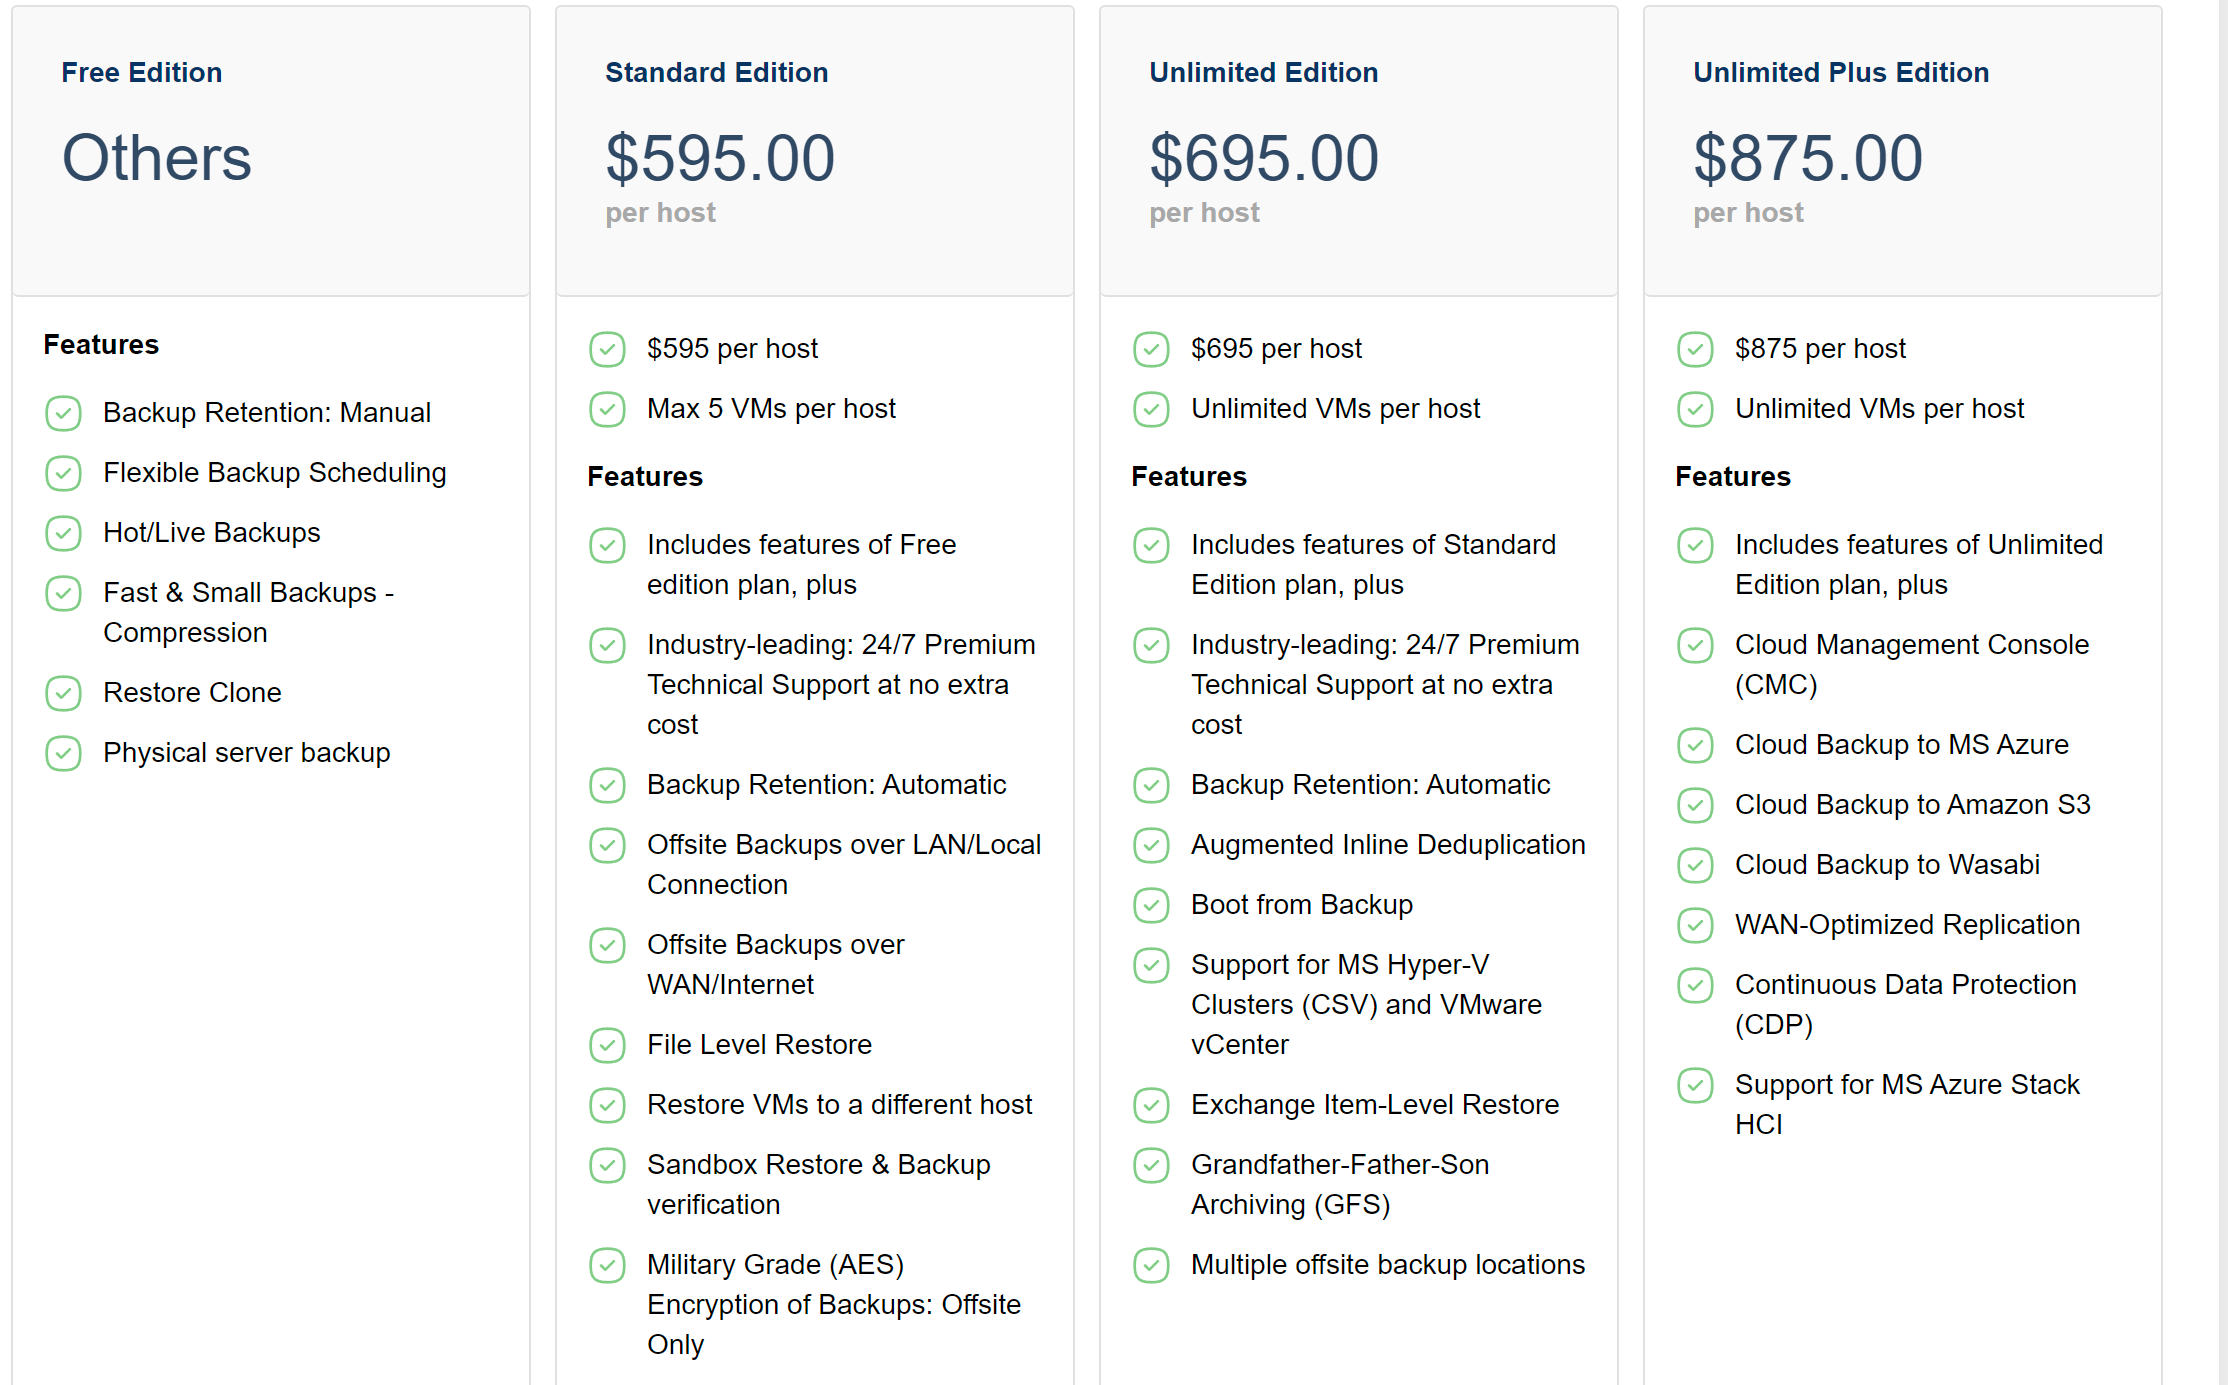Click the checkmark icon next to Hot/Live Backups

[64, 533]
